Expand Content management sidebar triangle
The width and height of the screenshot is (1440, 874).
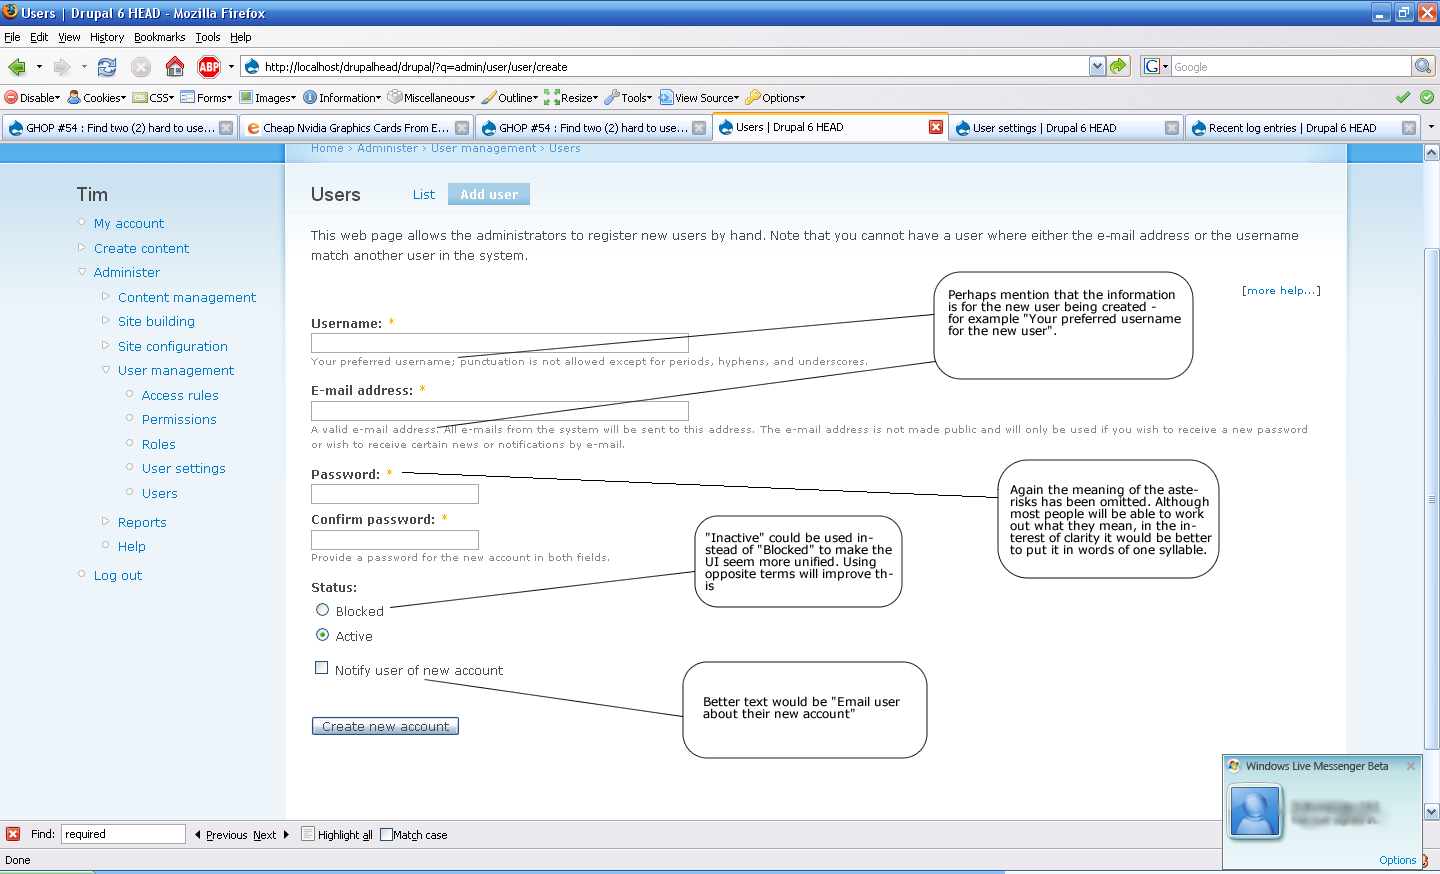[x=106, y=296]
